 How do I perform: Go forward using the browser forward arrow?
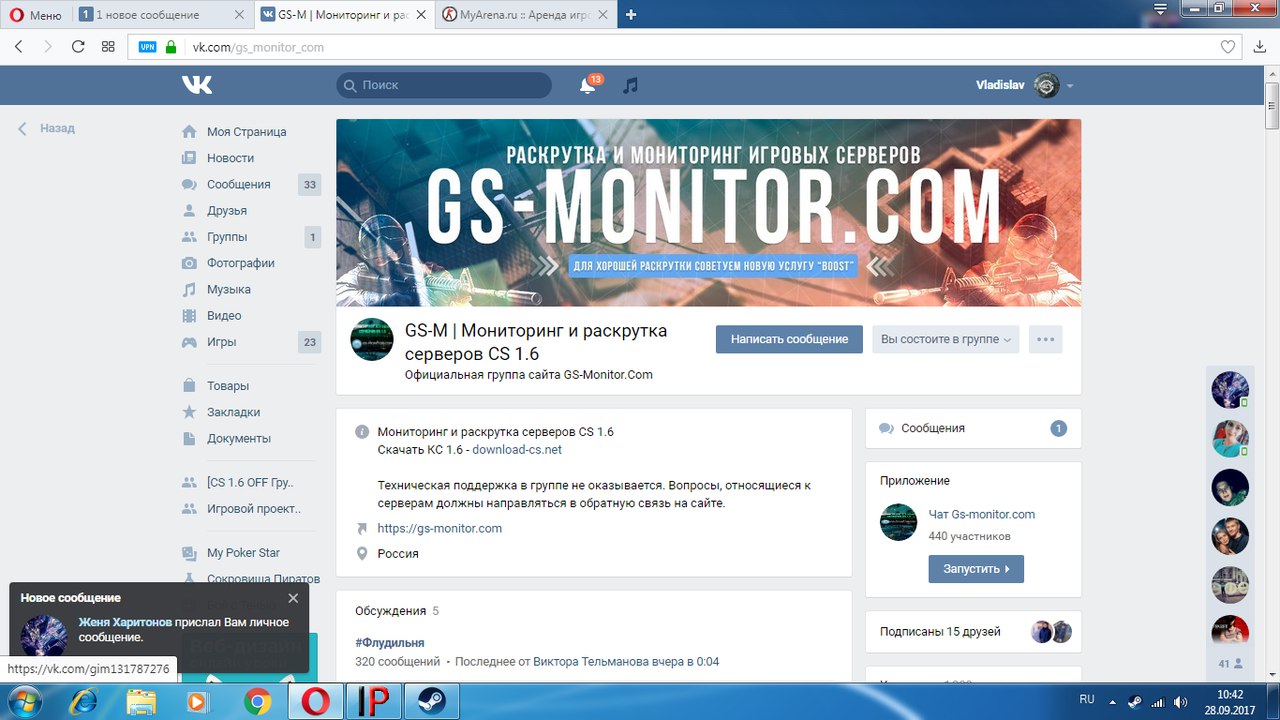pyautogui.click(x=47, y=47)
